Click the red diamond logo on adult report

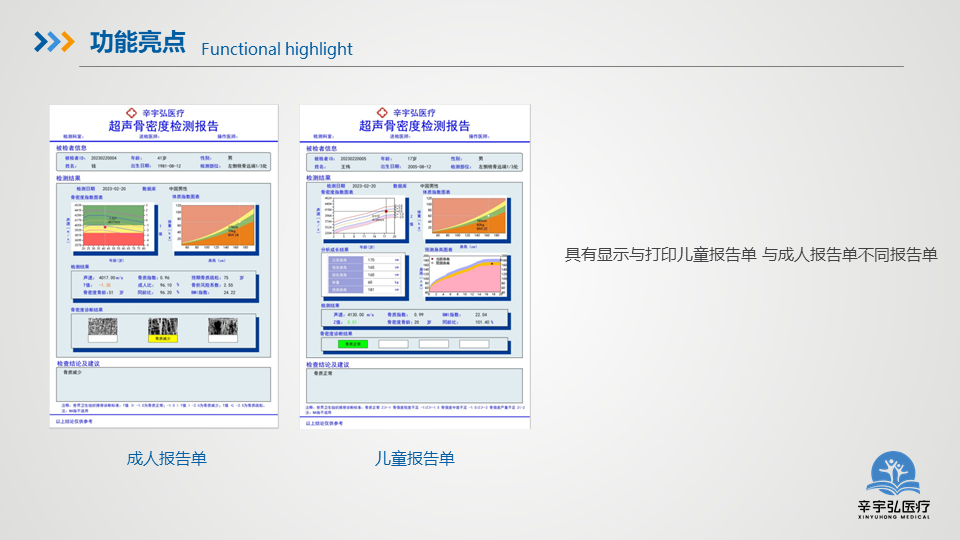[129, 113]
